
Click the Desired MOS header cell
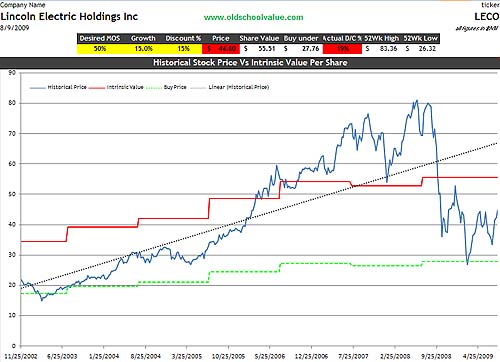point(100,38)
